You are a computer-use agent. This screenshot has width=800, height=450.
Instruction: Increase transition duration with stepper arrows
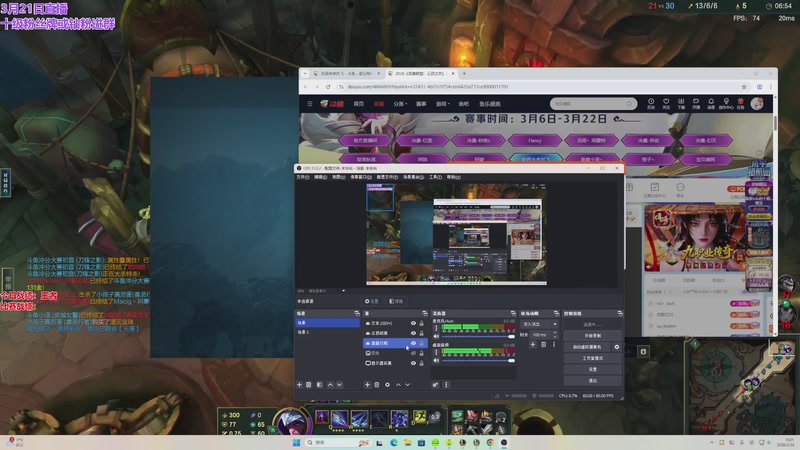tap(555, 335)
